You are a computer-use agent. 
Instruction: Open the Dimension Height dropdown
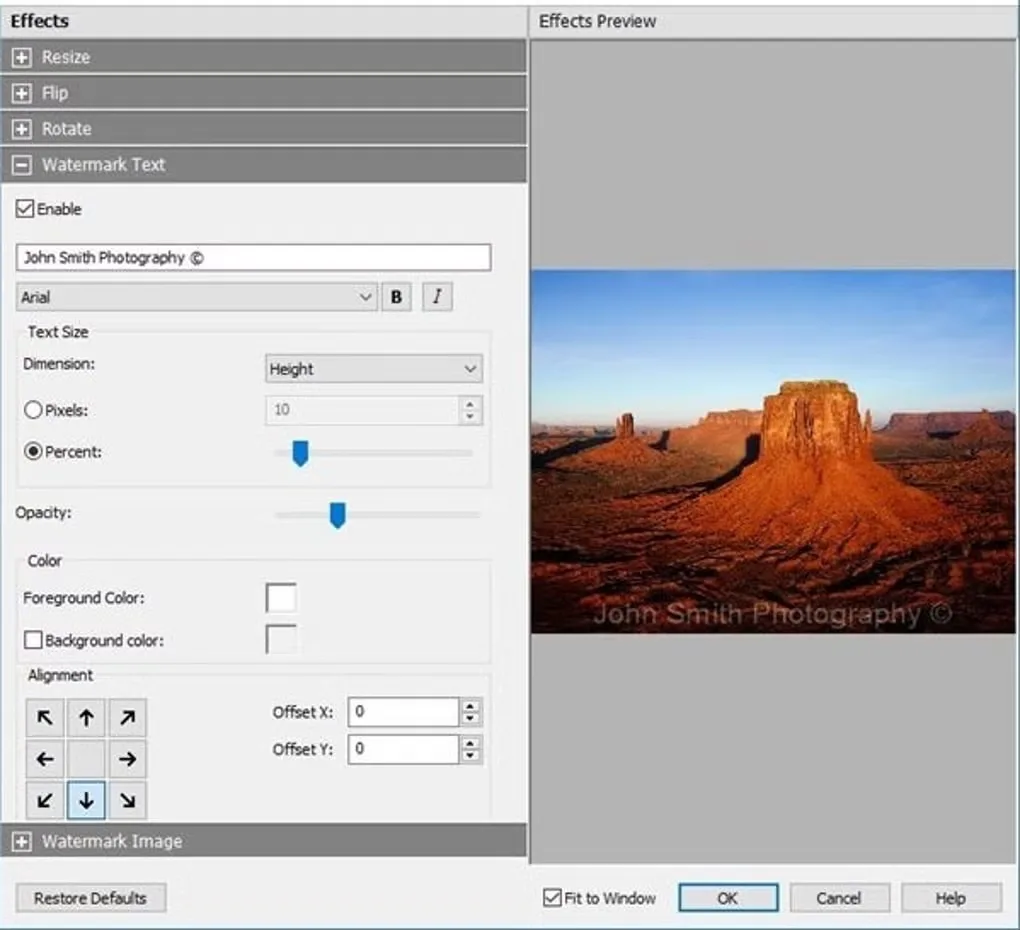pos(374,369)
